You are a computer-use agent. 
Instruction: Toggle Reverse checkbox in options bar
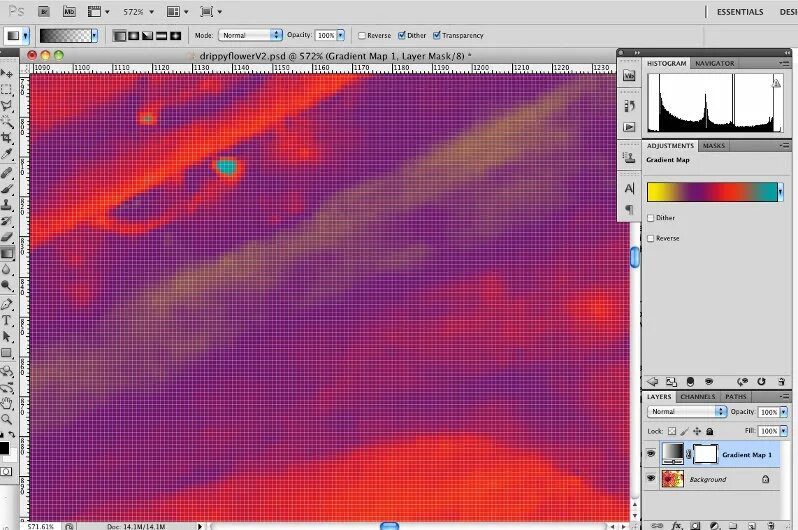tap(362, 36)
